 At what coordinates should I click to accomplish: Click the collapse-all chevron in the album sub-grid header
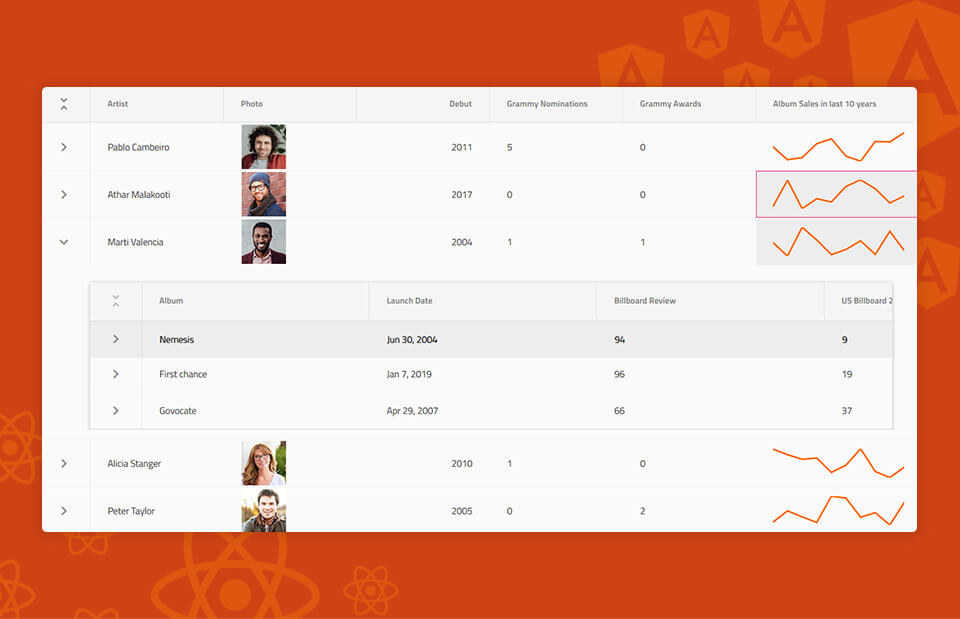pos(116,300)
